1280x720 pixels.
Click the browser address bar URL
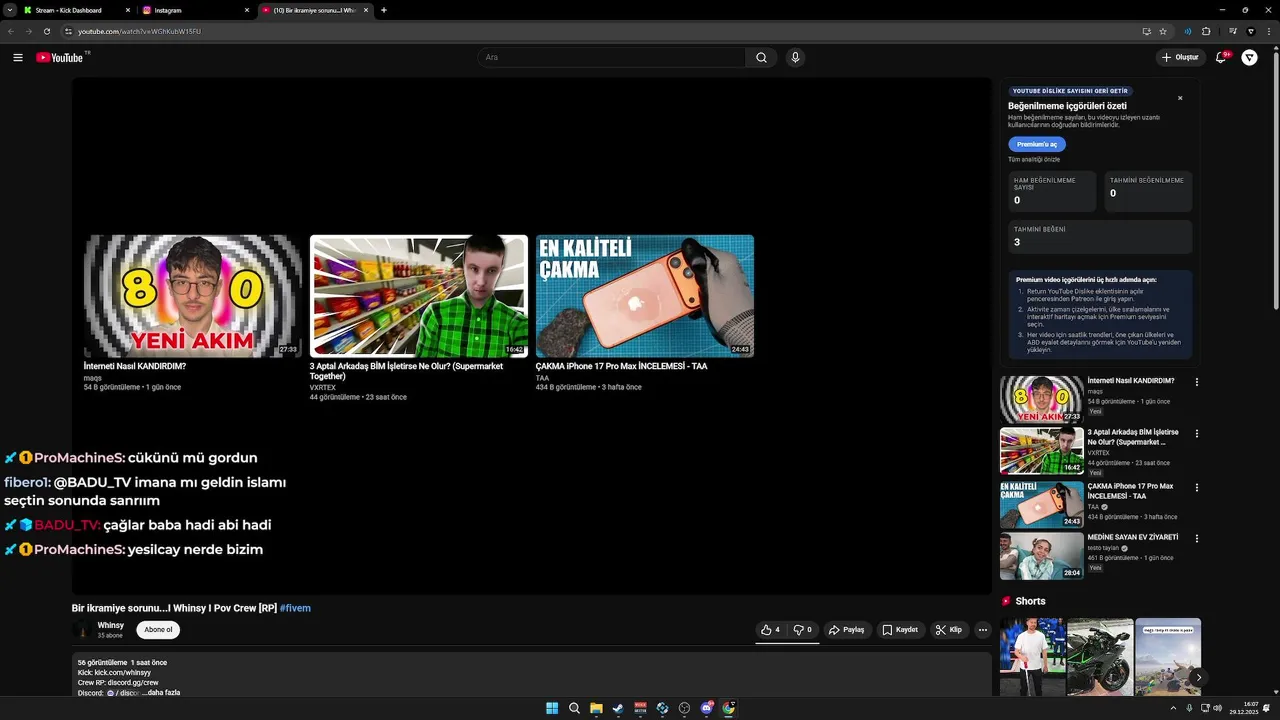pyautogui.click(x=140, y=31)
